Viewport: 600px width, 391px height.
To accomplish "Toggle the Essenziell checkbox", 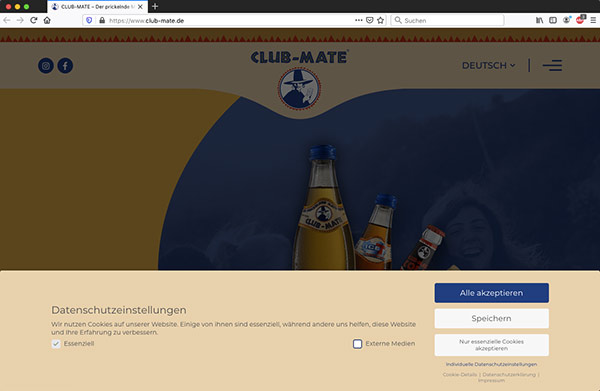I will 56,344.
